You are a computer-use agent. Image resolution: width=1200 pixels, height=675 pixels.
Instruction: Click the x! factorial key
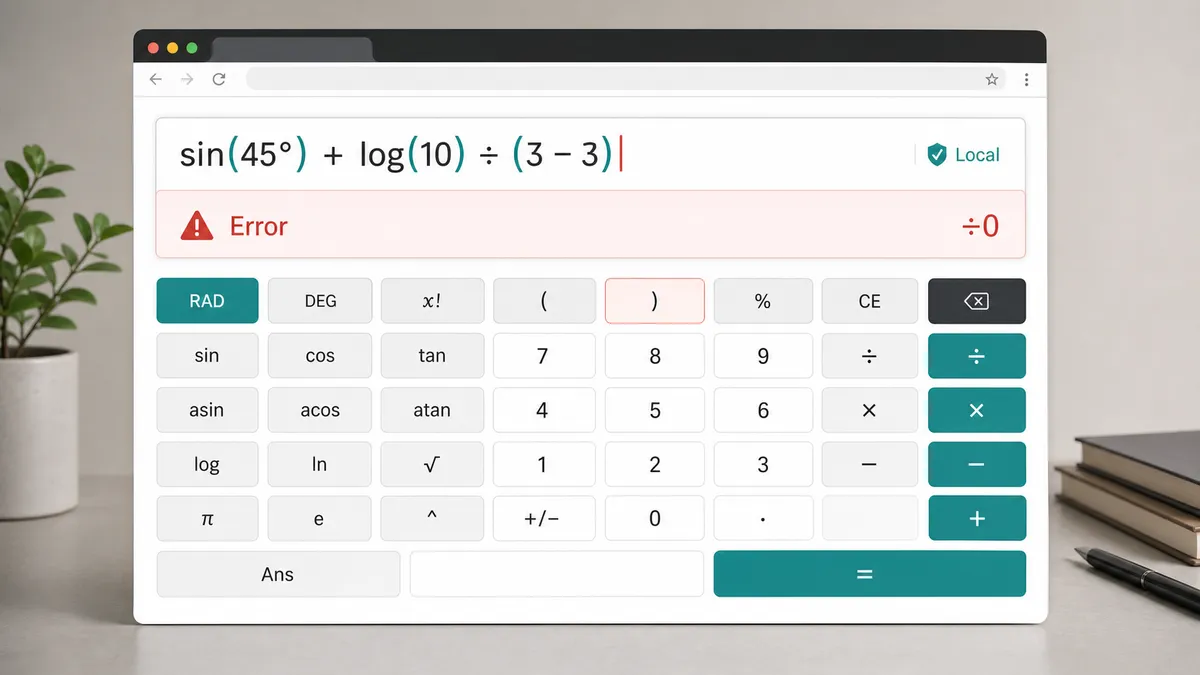point(432,301)
